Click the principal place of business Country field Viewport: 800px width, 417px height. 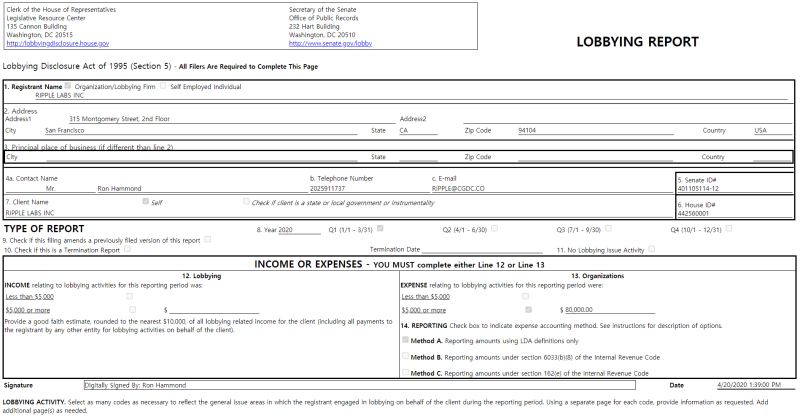[773, 157]
